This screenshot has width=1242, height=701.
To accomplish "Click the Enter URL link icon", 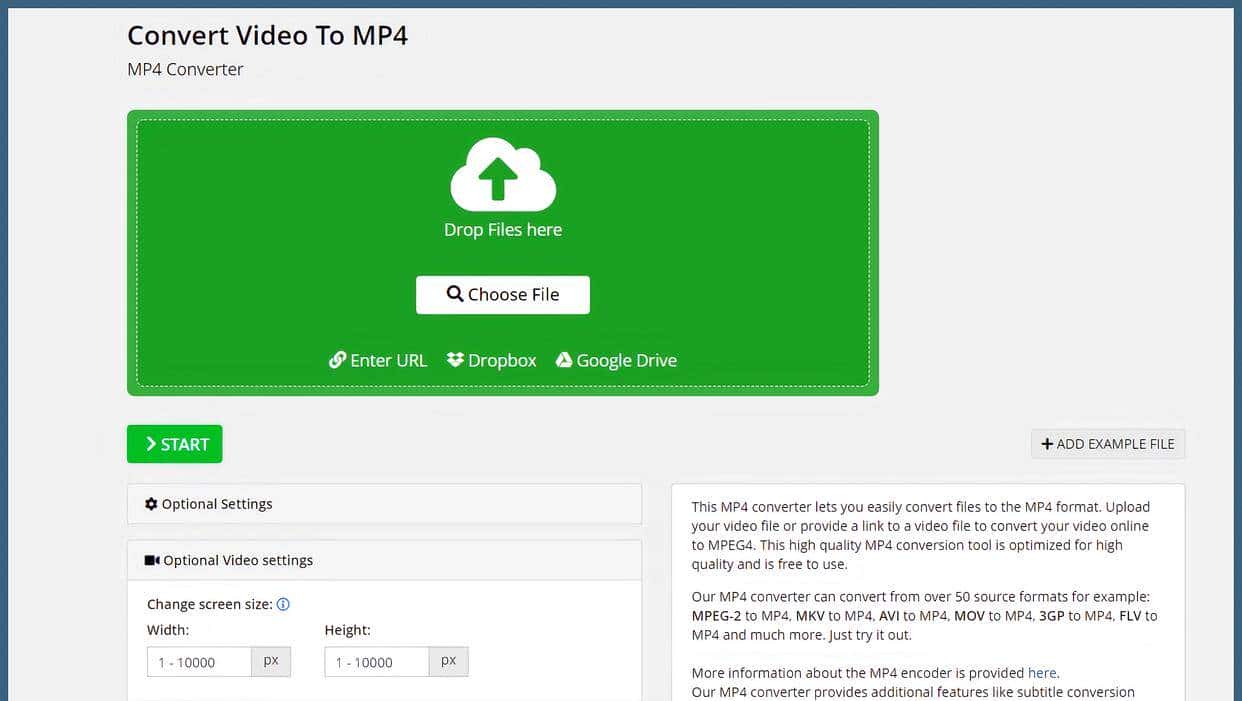I will 339,359.
